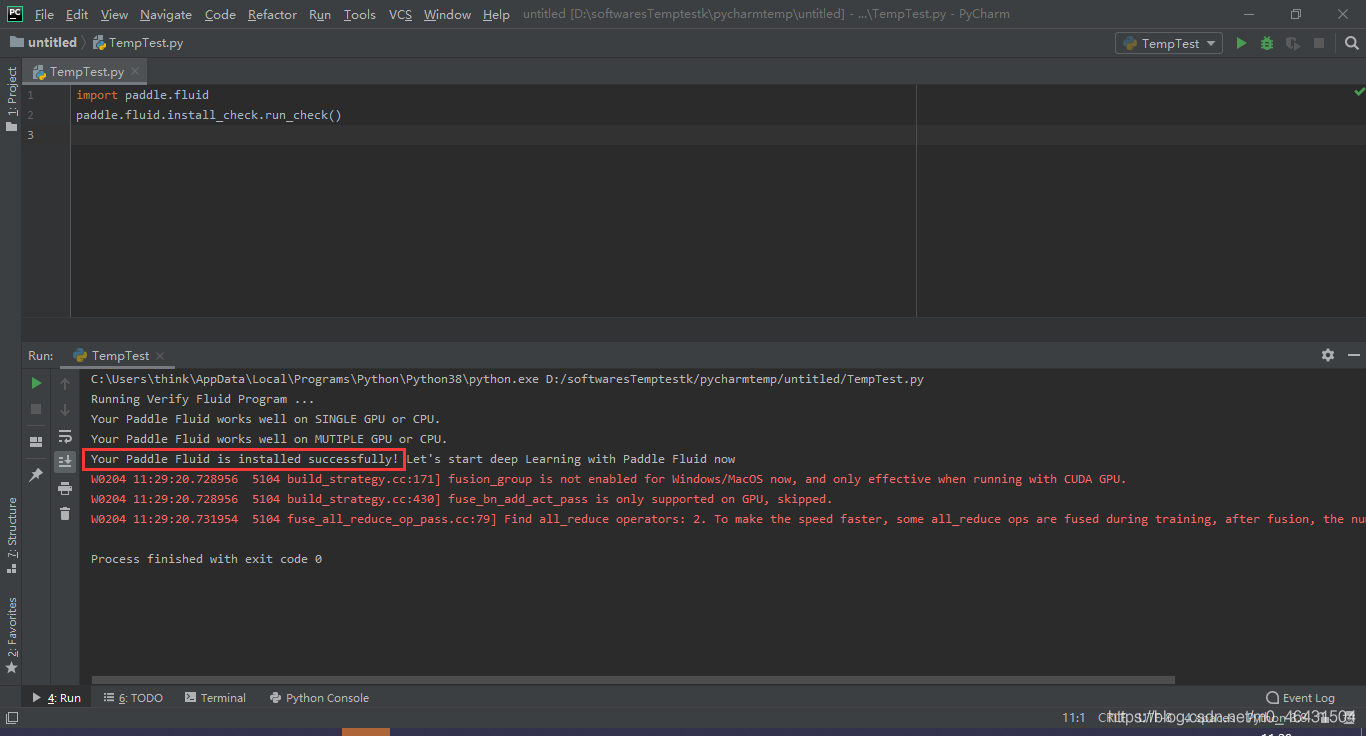Toggle scroll to end of console
The height and width of the screenshot is (736, 1366).
(65, 461)
